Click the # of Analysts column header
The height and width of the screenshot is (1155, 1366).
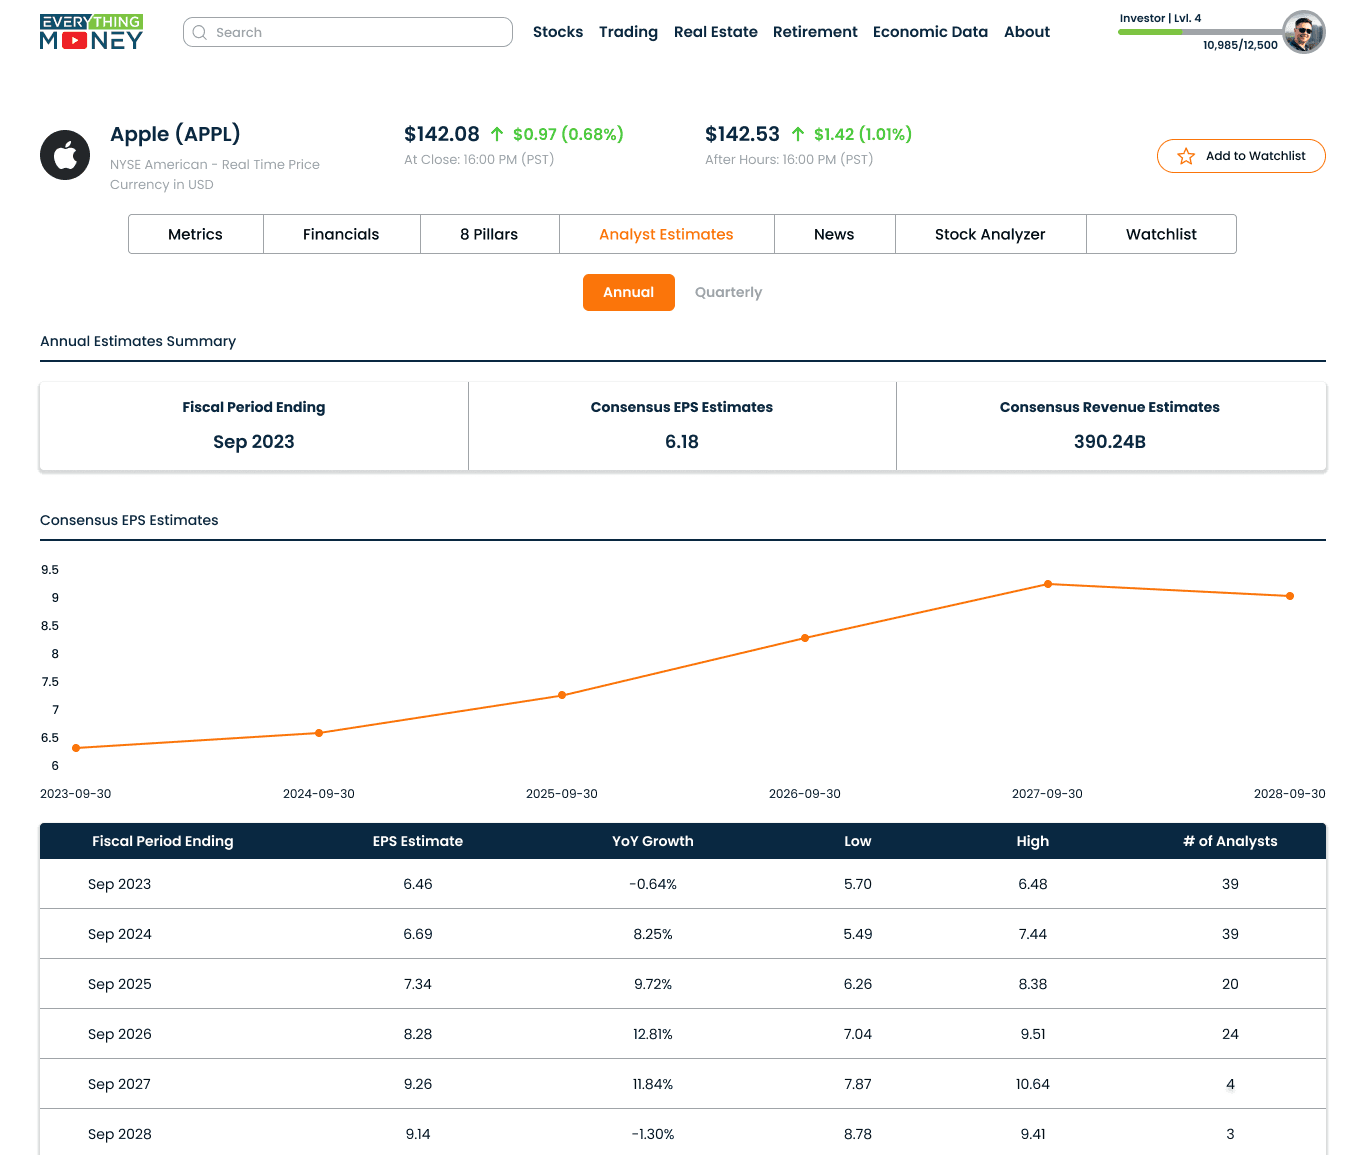(1230, 841)
